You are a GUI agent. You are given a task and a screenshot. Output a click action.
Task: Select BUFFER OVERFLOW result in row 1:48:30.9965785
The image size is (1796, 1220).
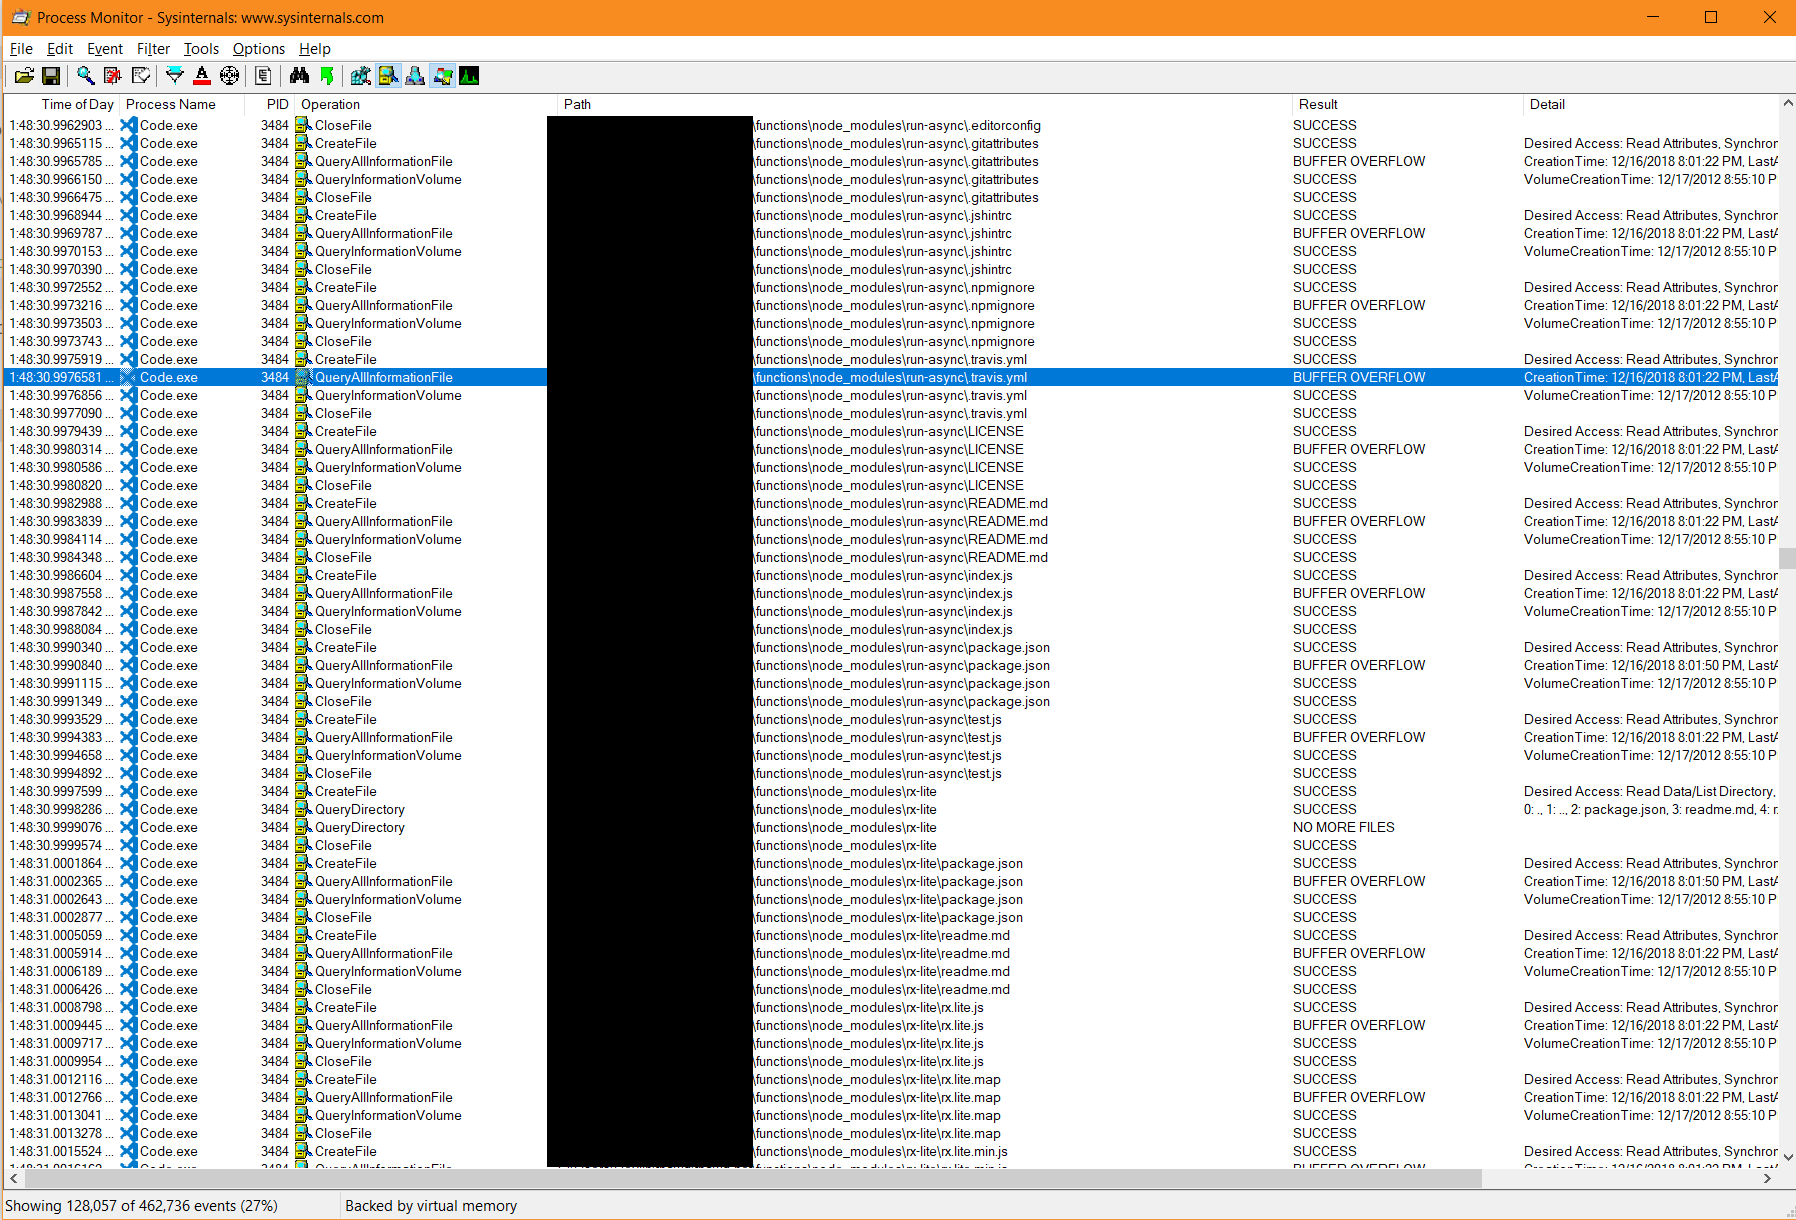point(1359,161)
